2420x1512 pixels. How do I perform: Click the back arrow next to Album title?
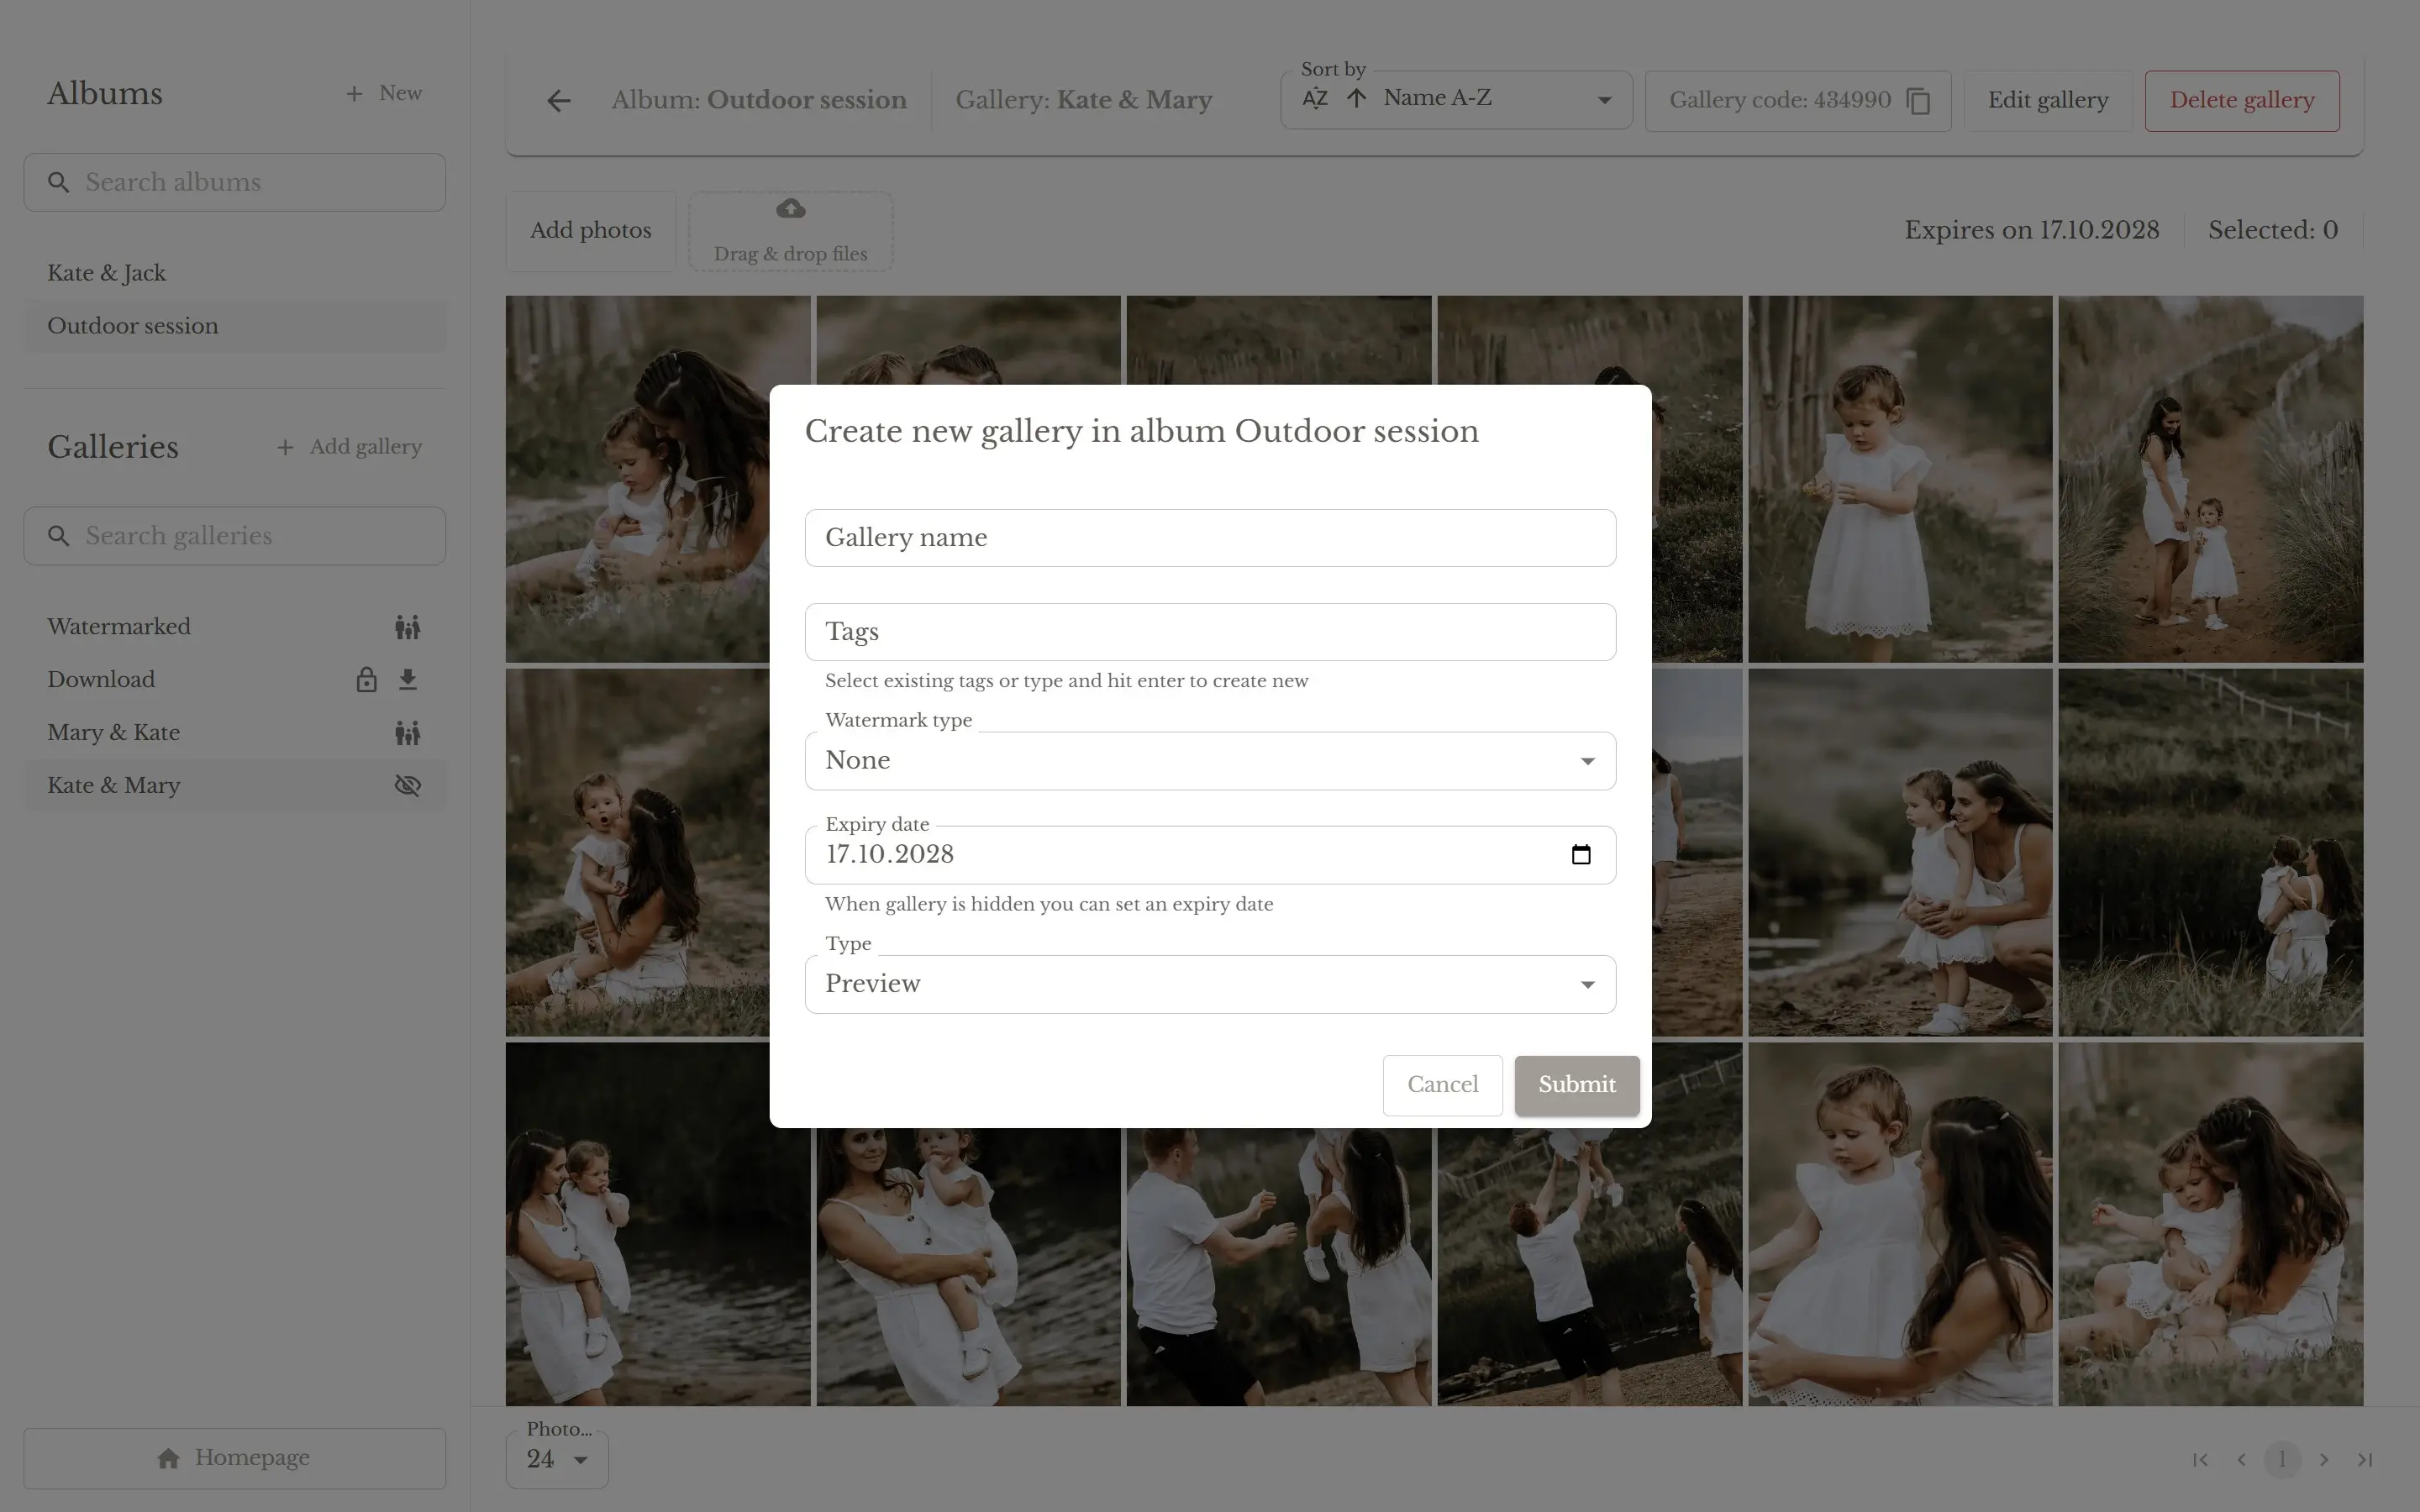559,100
